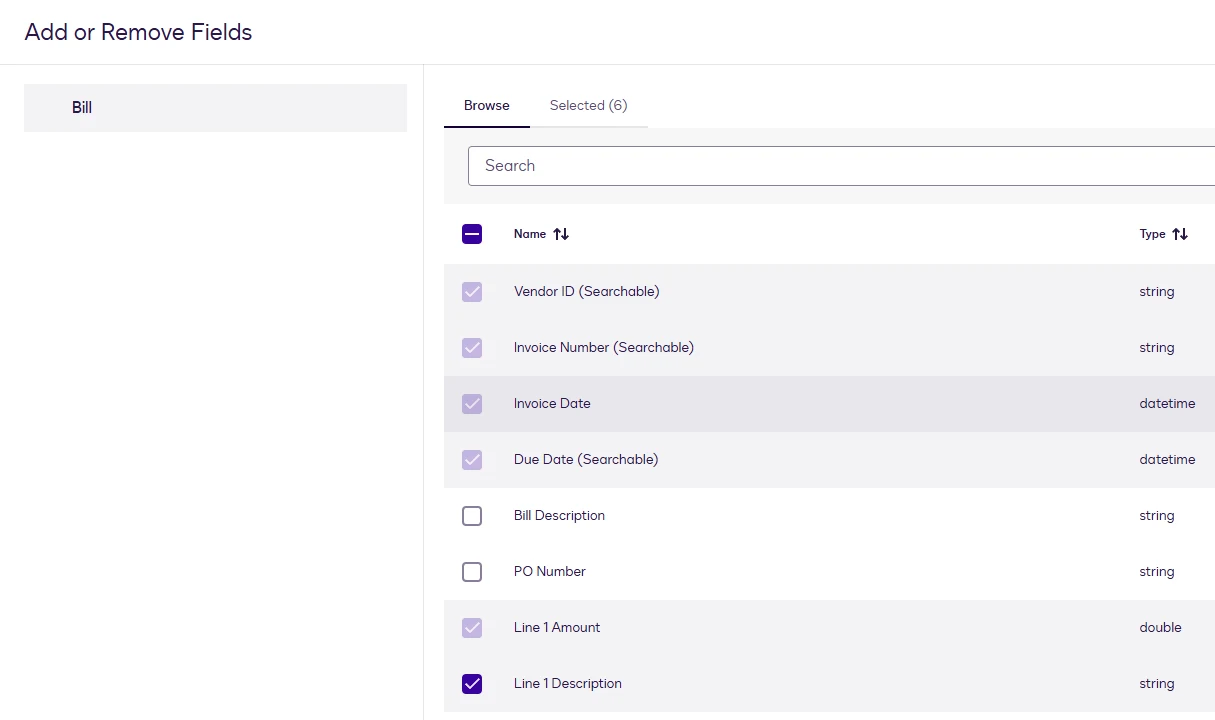This screenshot has width=1215, height=720.
Task: Toggle the Line 1 Amount checkbox
Action: (472, 628)
